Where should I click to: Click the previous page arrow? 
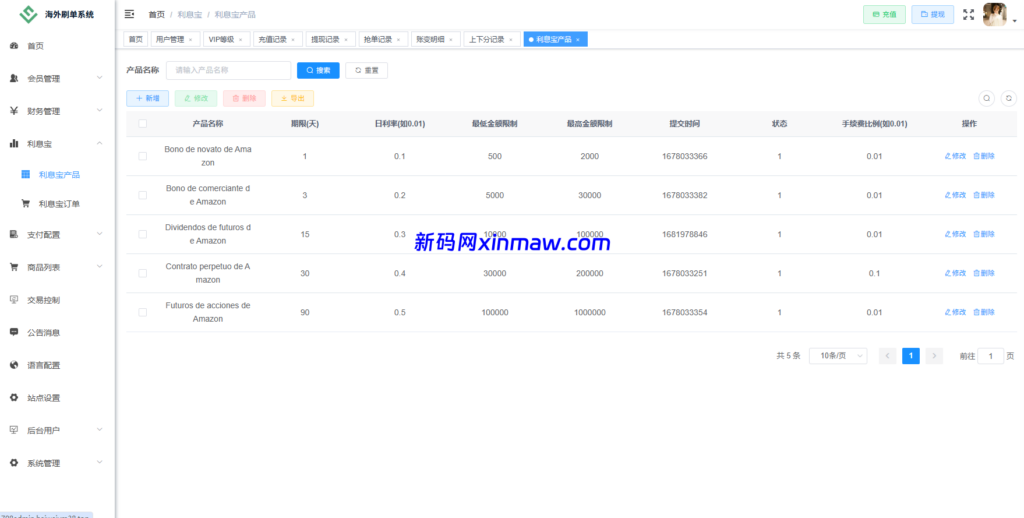click(x=888, y=356)
